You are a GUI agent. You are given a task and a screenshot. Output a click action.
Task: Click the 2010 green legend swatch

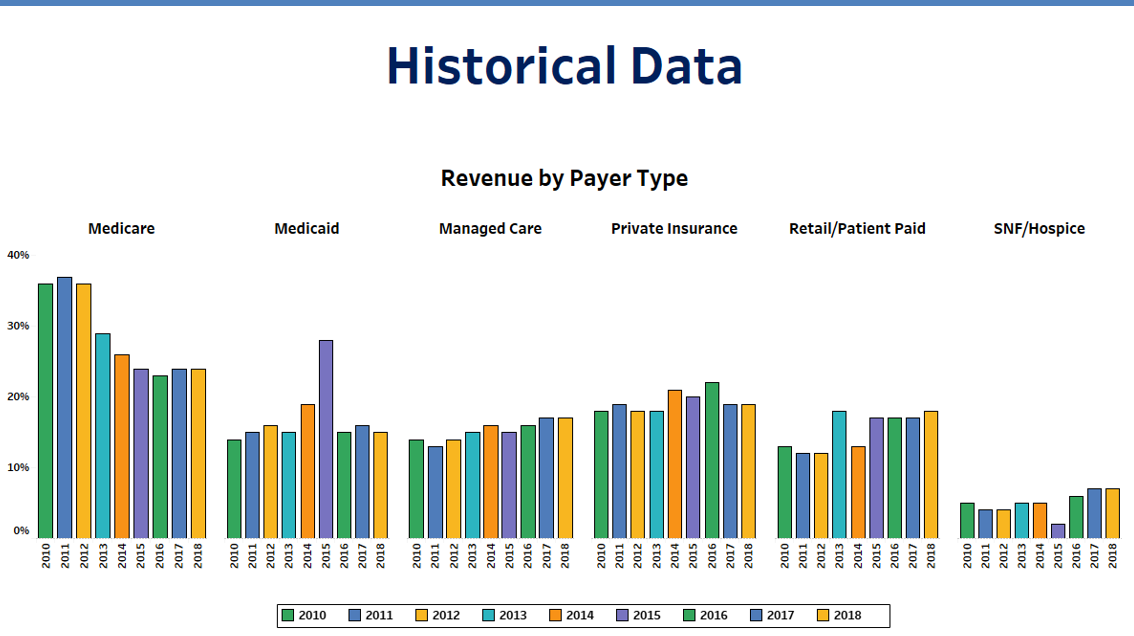[x=287, y=615]
